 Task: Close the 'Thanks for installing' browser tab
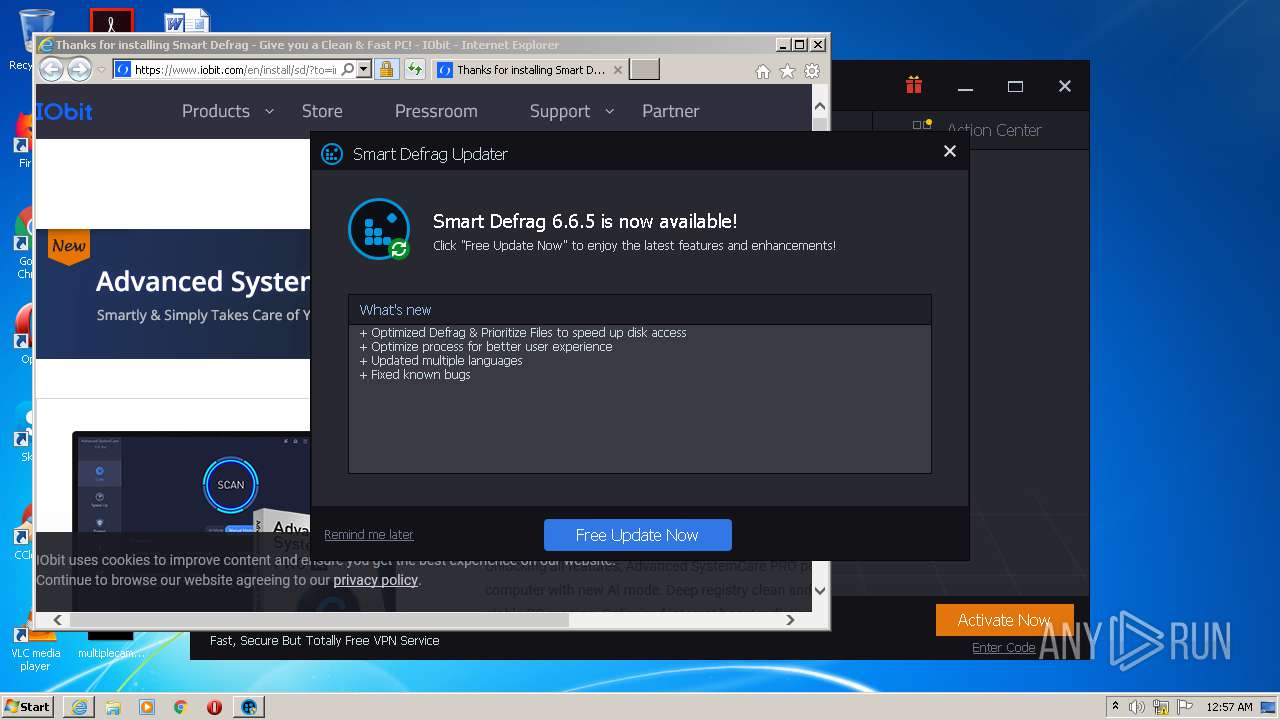tap(618, 70)
